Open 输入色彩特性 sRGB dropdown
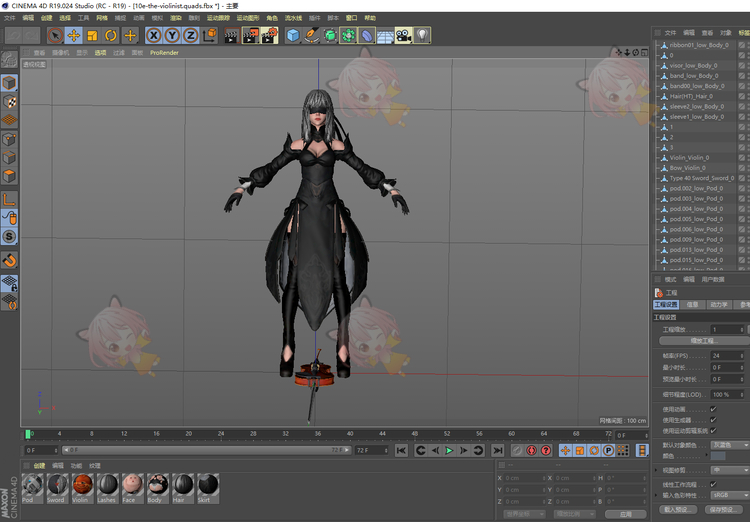 pos(730,495)
